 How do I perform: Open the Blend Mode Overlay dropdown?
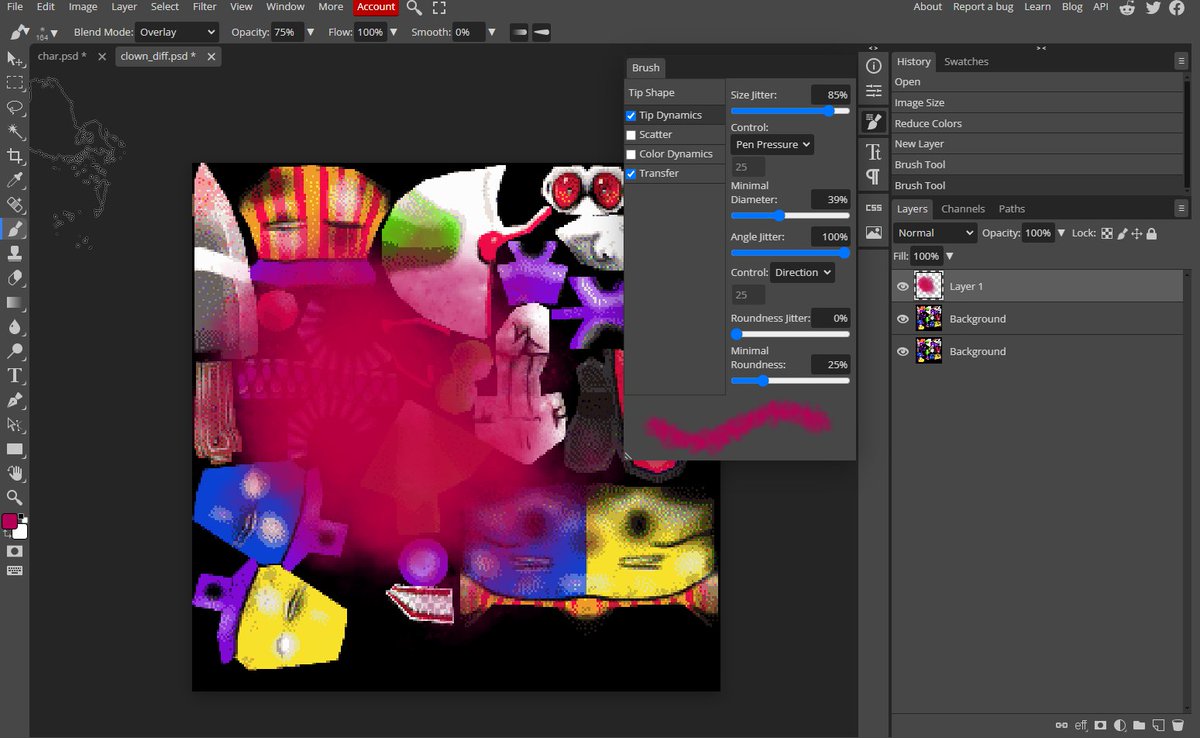coord(176,32)
